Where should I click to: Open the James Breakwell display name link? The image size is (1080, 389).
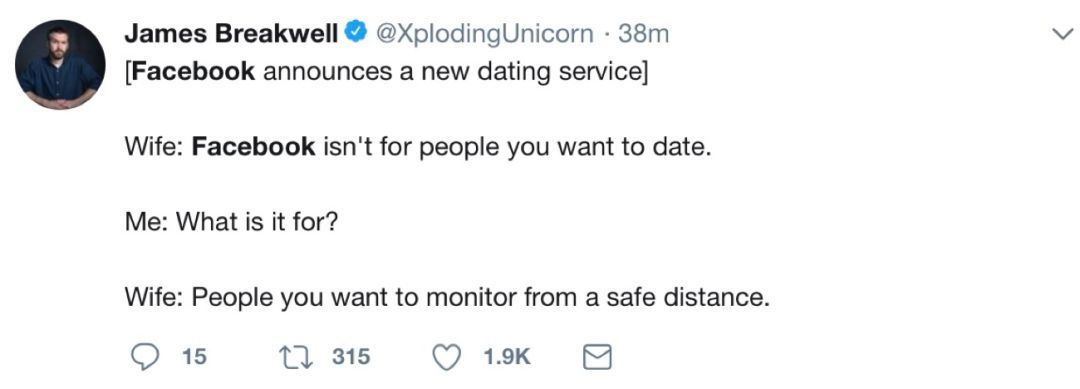point(231,33)
